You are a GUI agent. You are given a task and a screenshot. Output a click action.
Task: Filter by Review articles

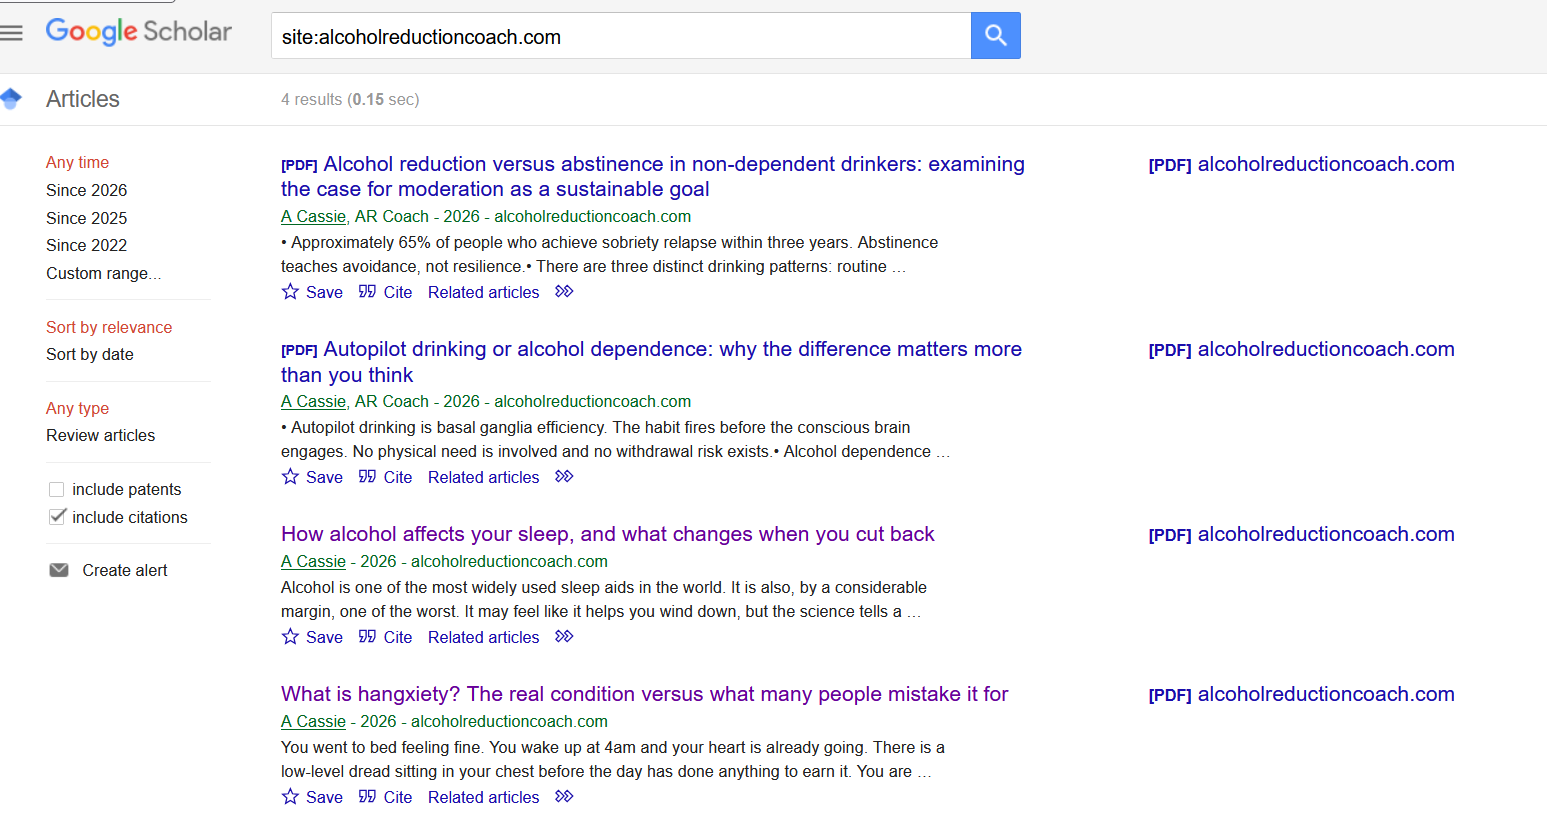[x=100, y=435]
